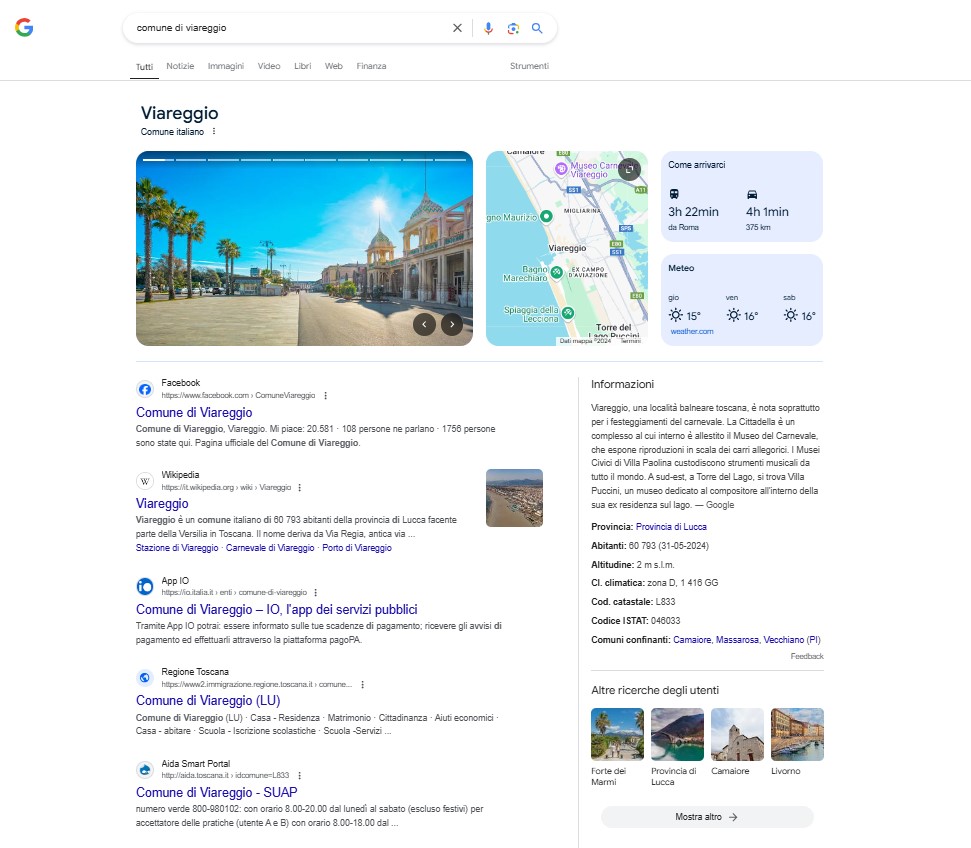Click the Viareggio promenade photo

pyautogui.click(x=304, y=248)
